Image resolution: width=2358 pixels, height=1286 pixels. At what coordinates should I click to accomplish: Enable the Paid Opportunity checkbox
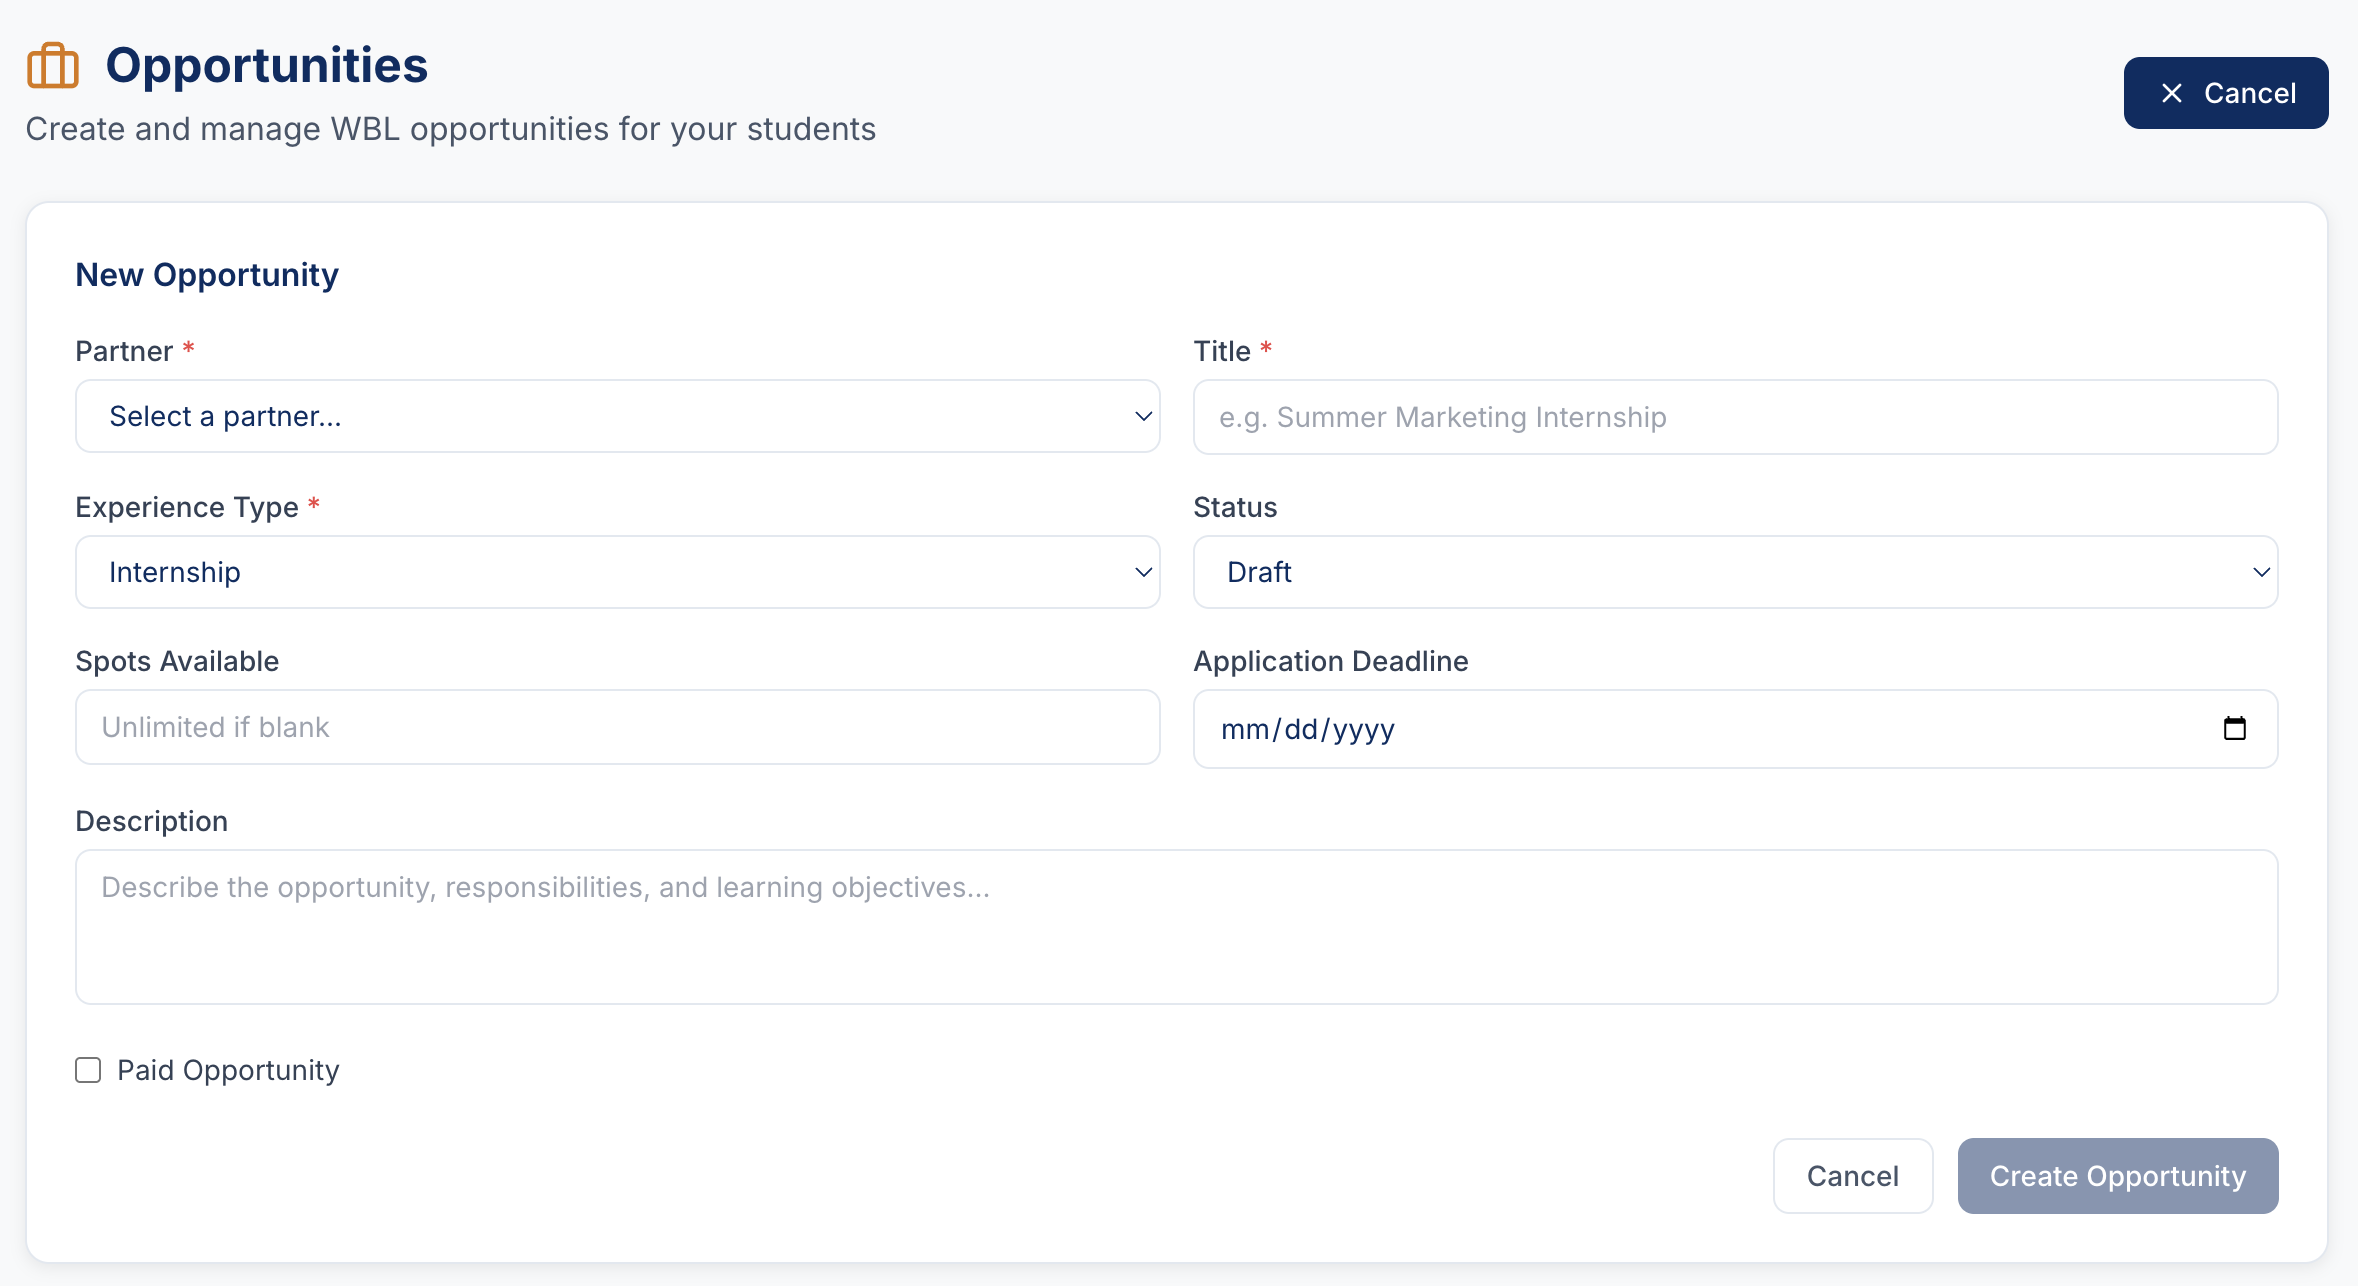pos(88,1070)
